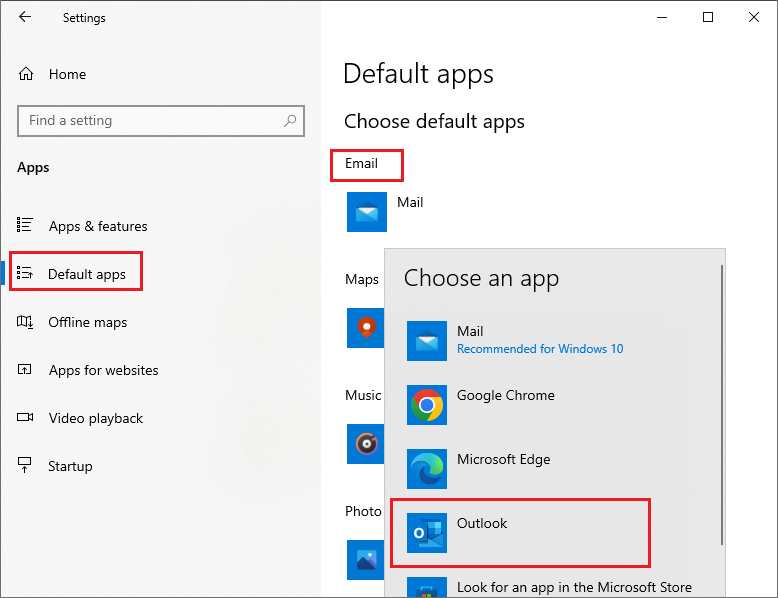Click the Choose an app heading
Viewport: 778px width, 598px height.
tap(481, 278)
